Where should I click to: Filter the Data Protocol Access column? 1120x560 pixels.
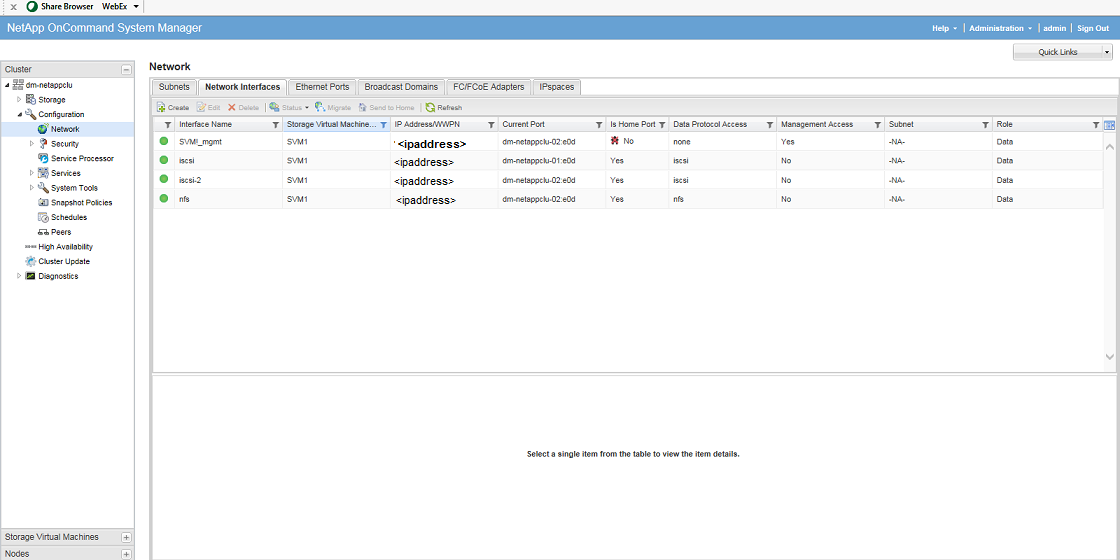coord(769,124)
